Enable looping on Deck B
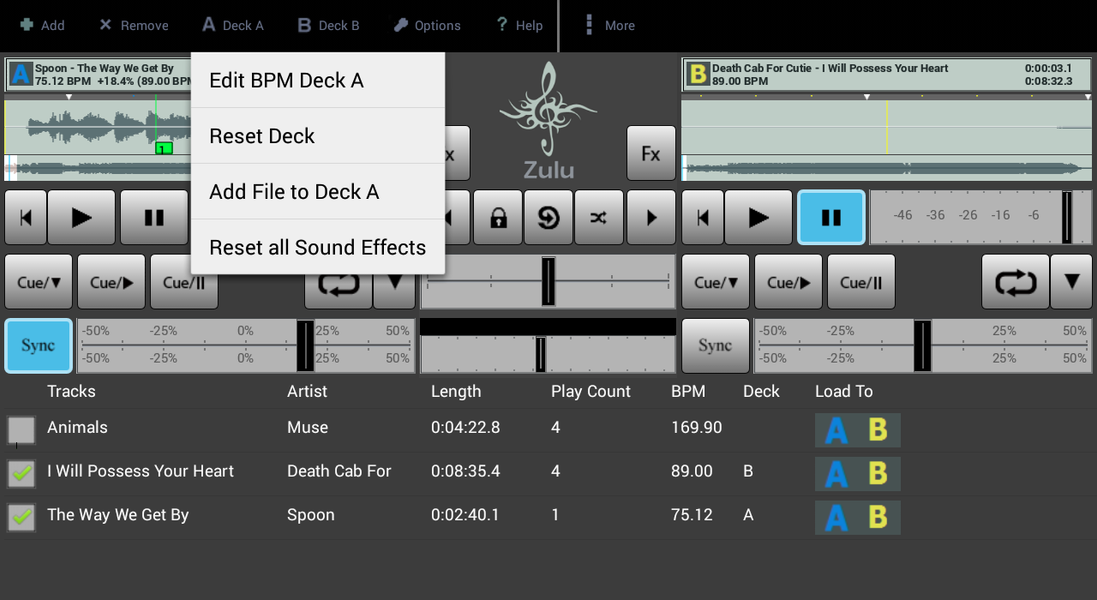 coord(1015,282)
